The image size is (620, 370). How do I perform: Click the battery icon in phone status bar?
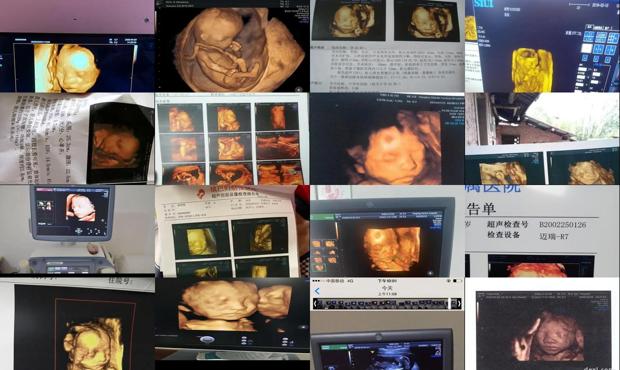click(455, 281)
